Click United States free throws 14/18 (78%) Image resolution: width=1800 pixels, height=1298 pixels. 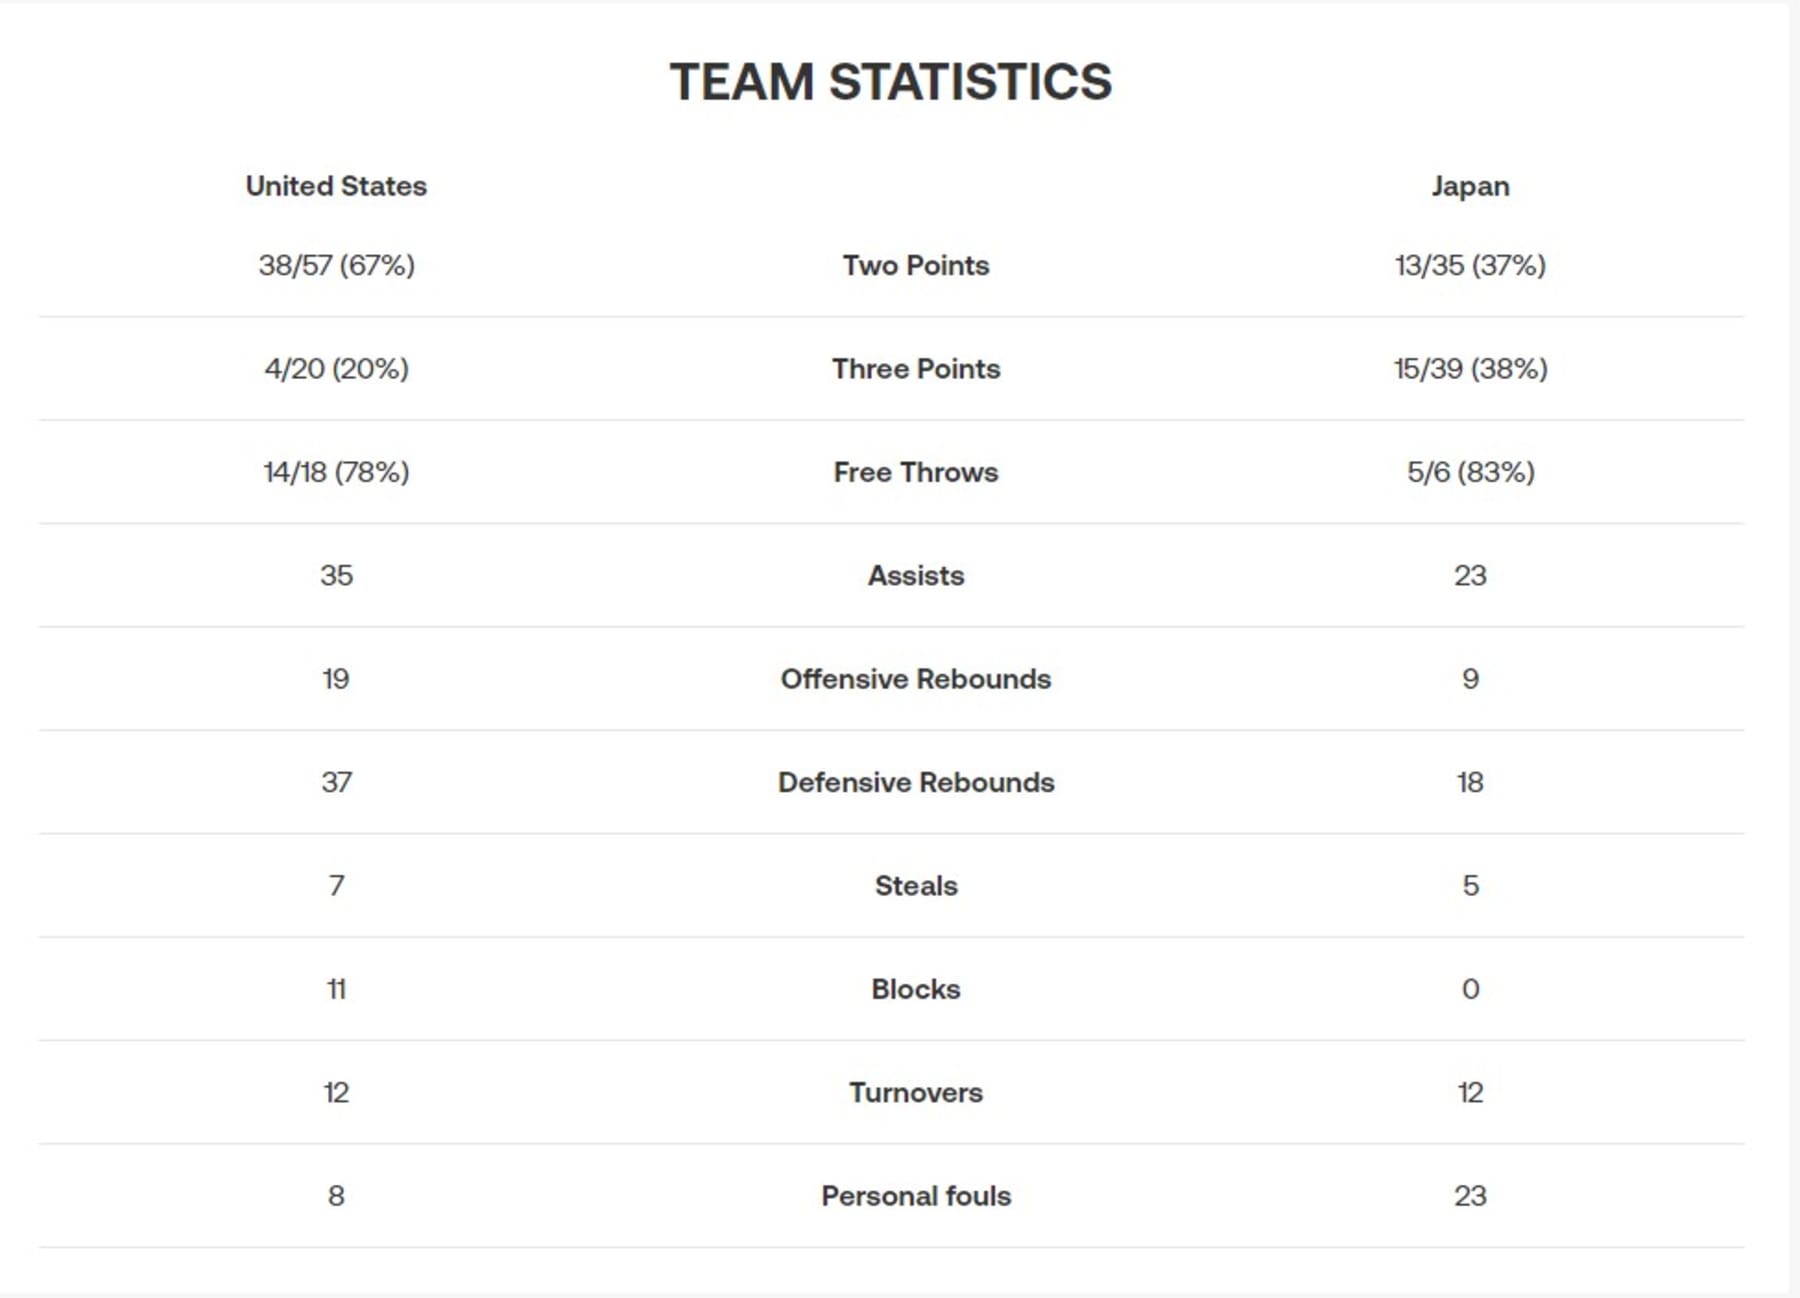coord(336,472)
